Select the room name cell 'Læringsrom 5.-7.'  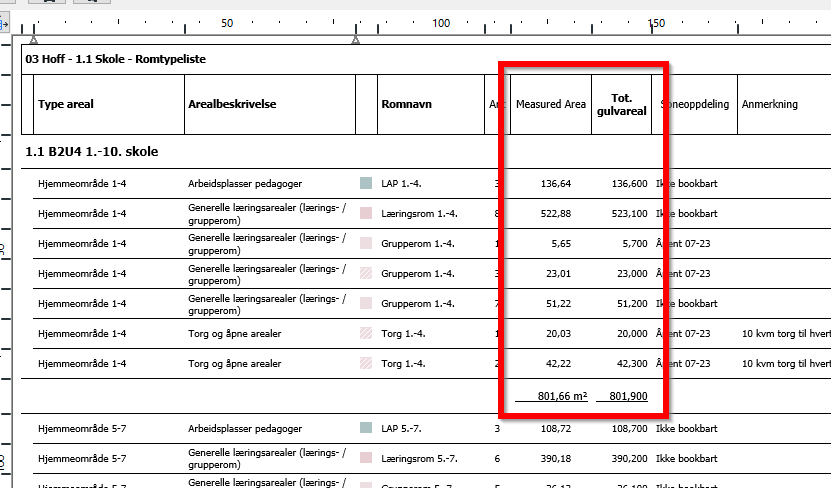coord(420,458)
